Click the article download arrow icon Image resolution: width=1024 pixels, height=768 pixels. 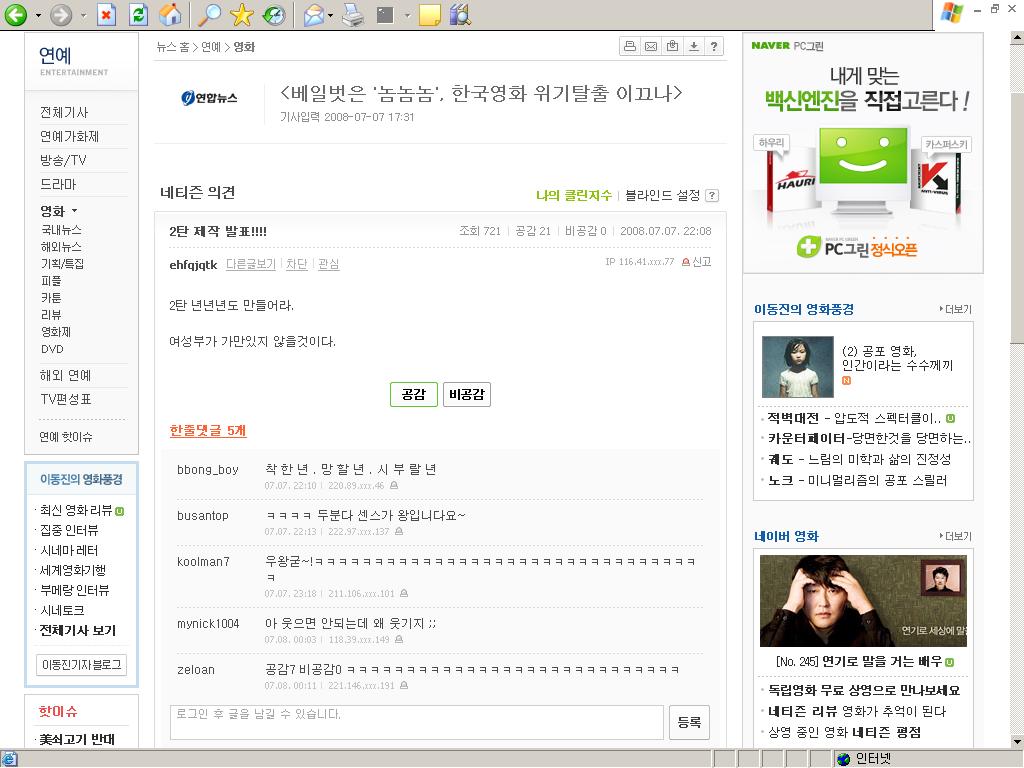[694, 46]
